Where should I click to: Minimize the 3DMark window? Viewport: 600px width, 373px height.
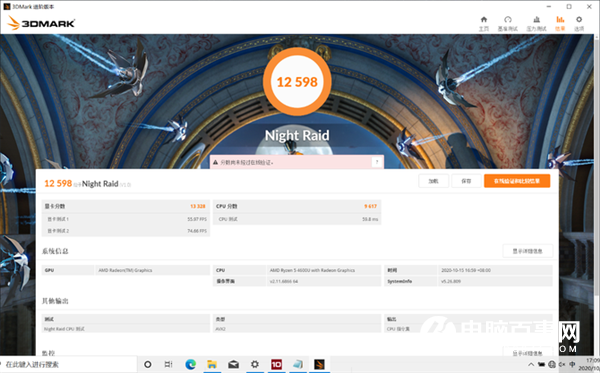[549, 7]
